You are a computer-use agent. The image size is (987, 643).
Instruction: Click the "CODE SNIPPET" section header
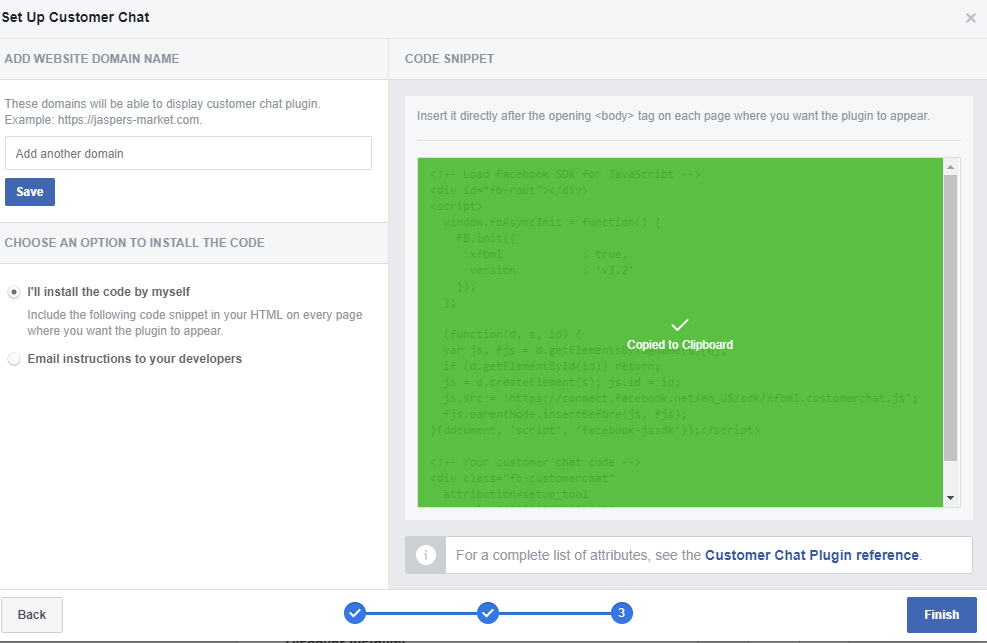[x=449, y=59]
